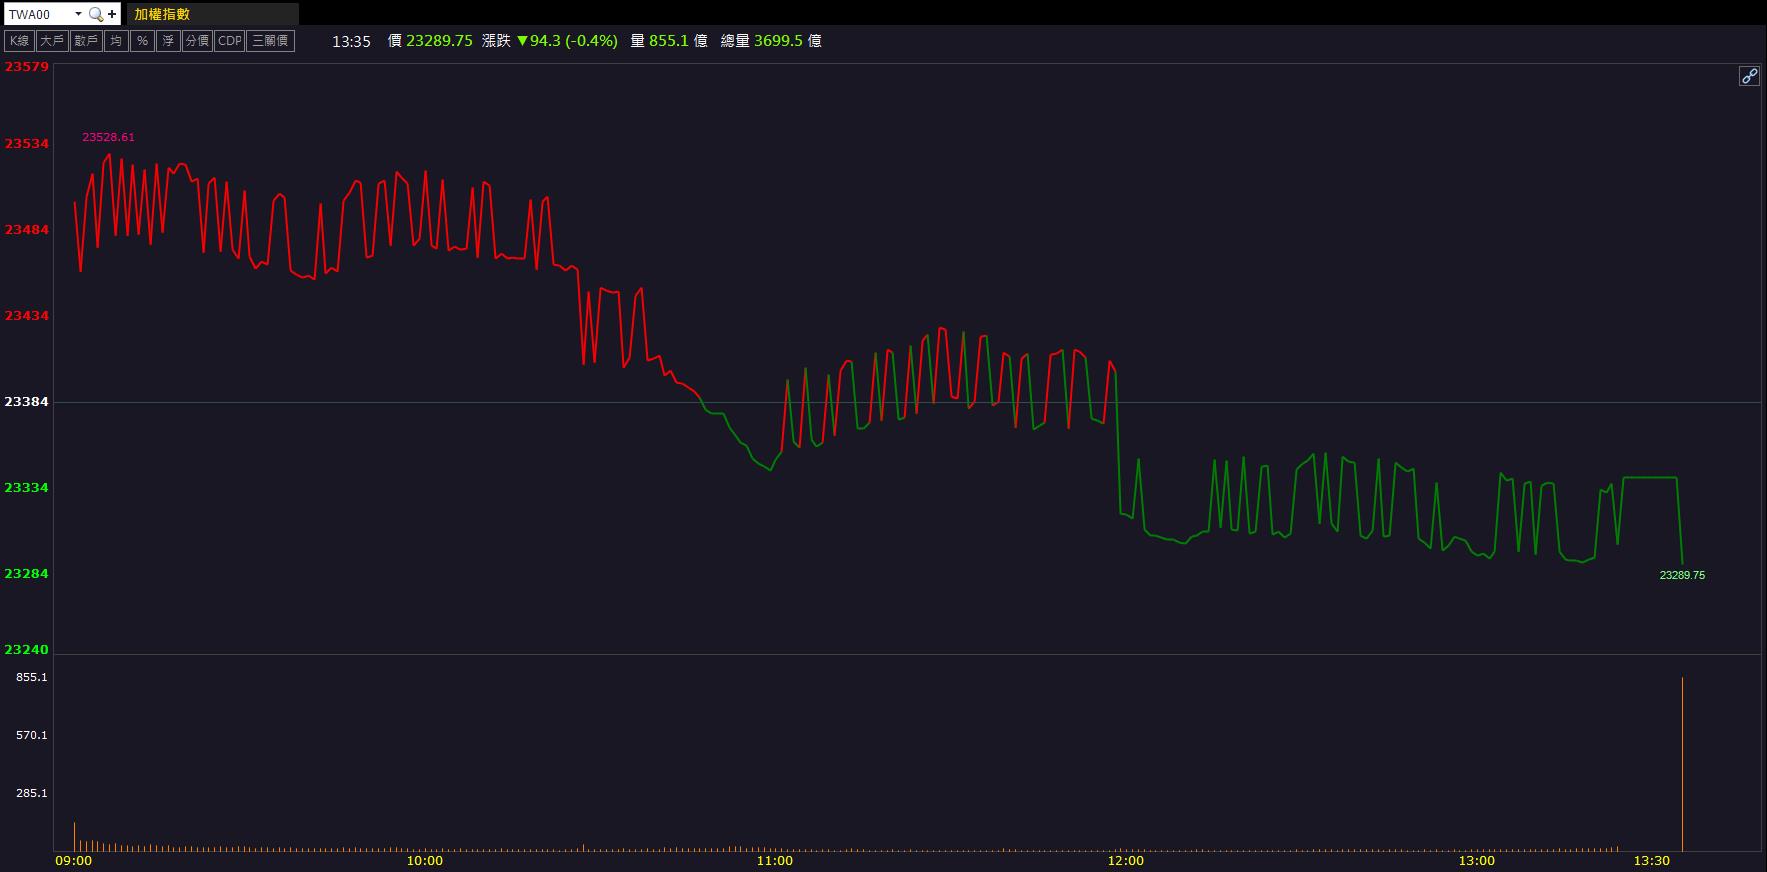
Task: Toggle the 浮 floating button
Action: pyautogui.click(x=168, y=41)
